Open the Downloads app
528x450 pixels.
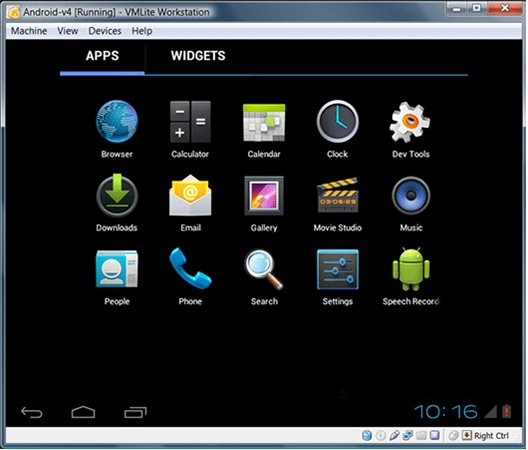click(x=117, y=195)
